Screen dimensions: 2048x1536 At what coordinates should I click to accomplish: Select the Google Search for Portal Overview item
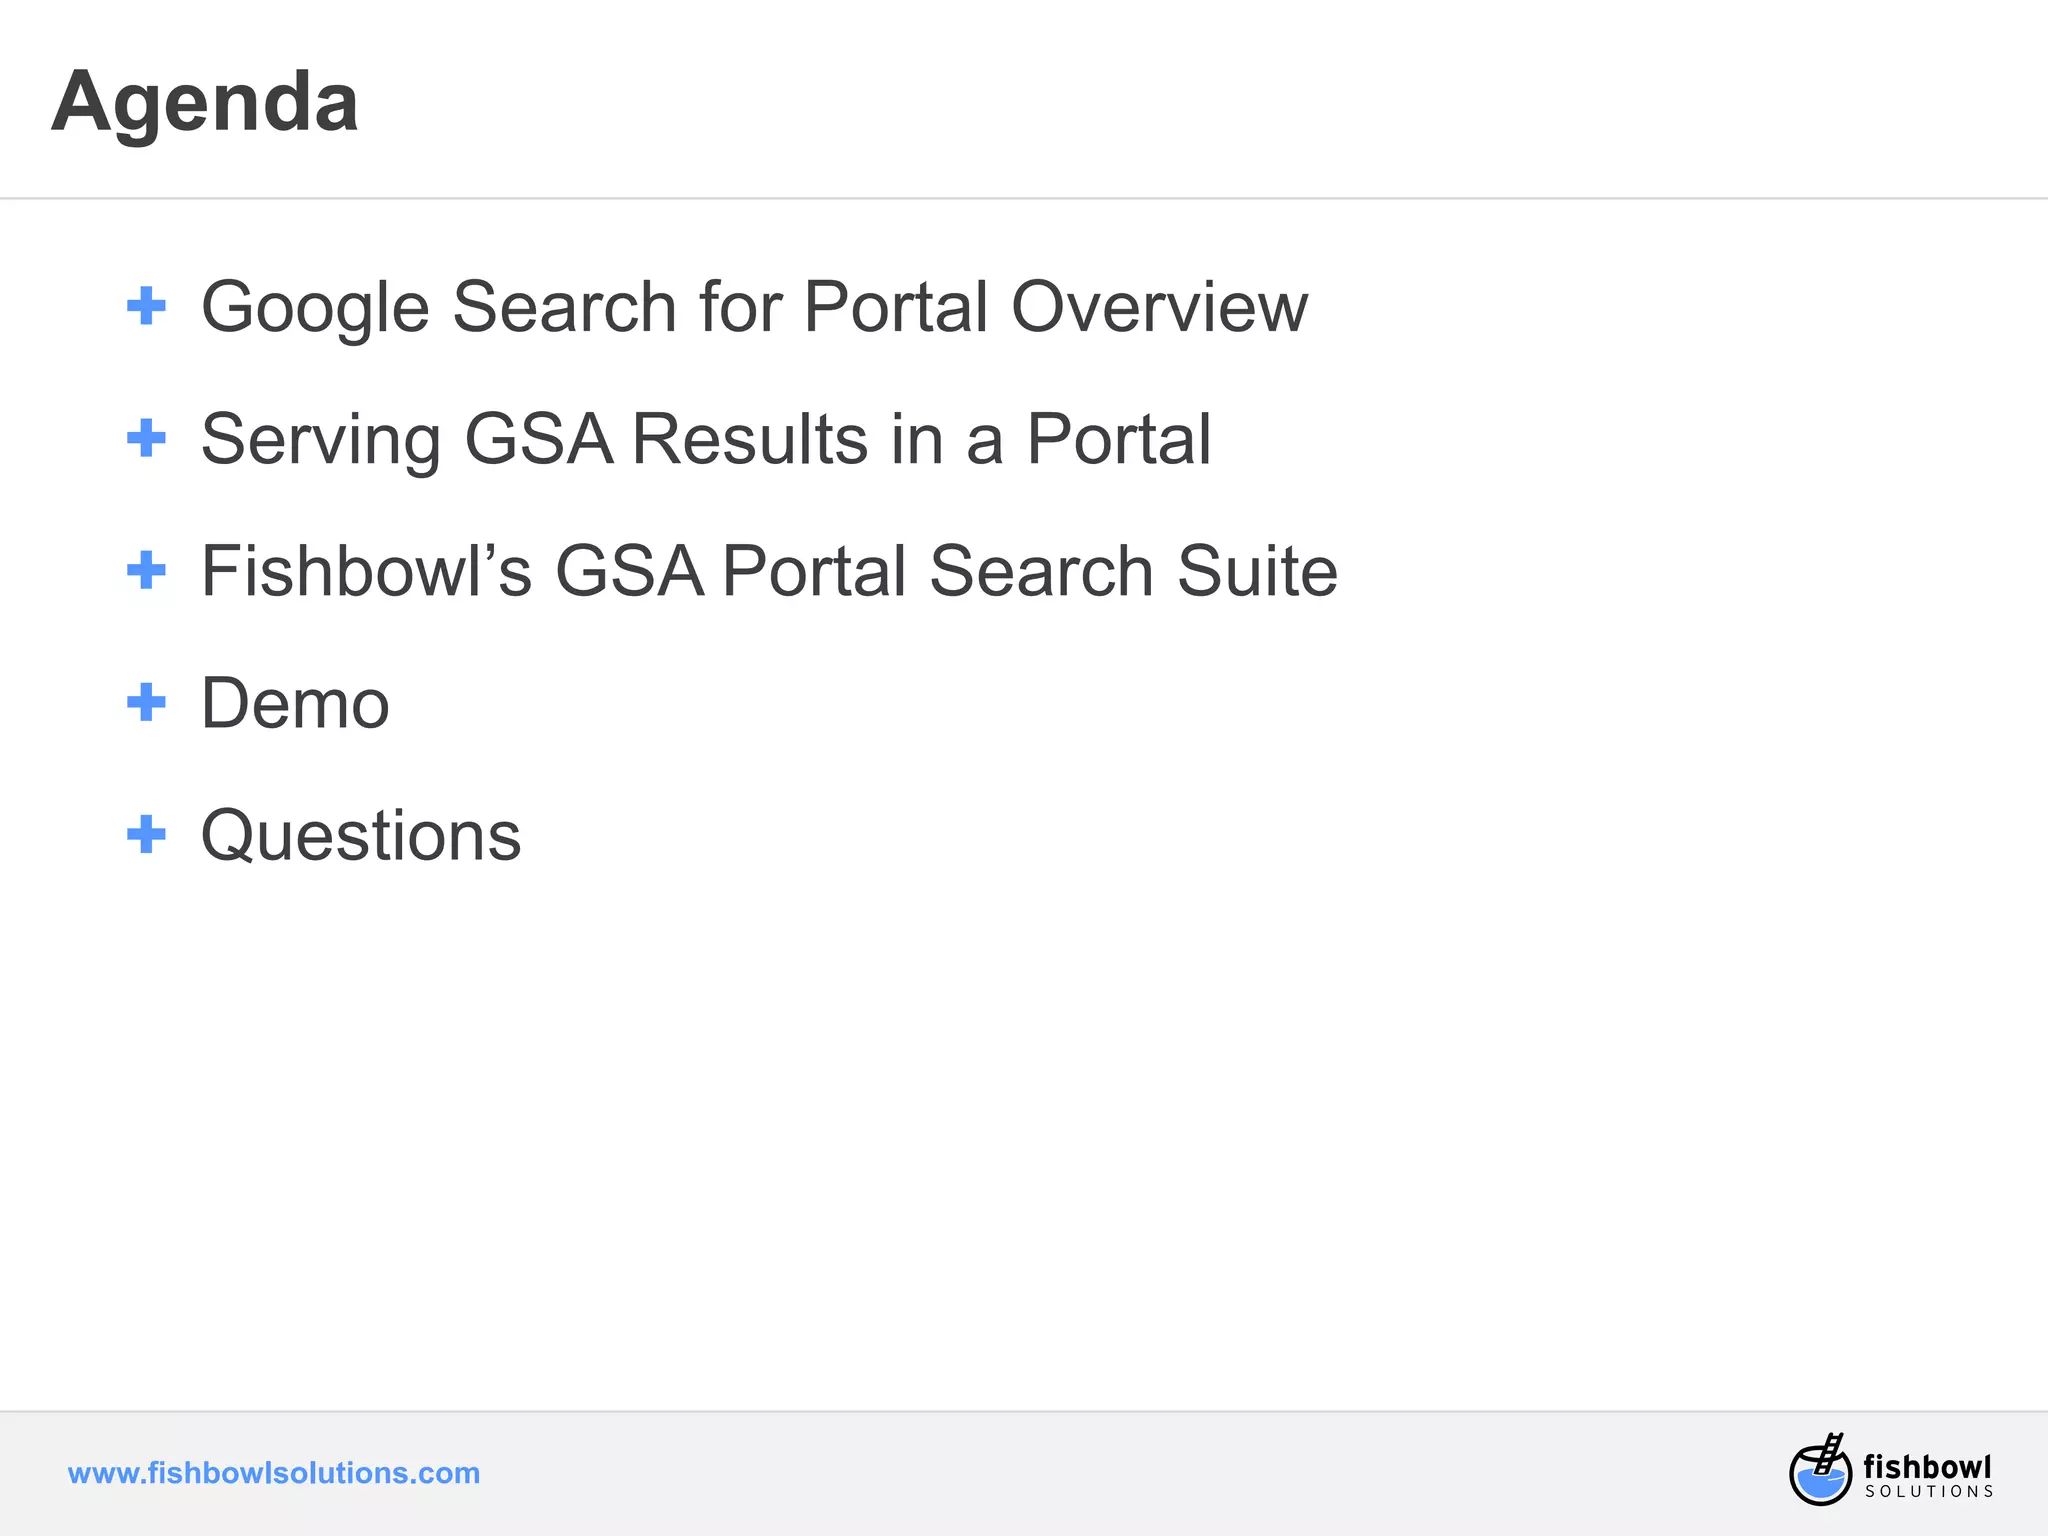(754, 306)
